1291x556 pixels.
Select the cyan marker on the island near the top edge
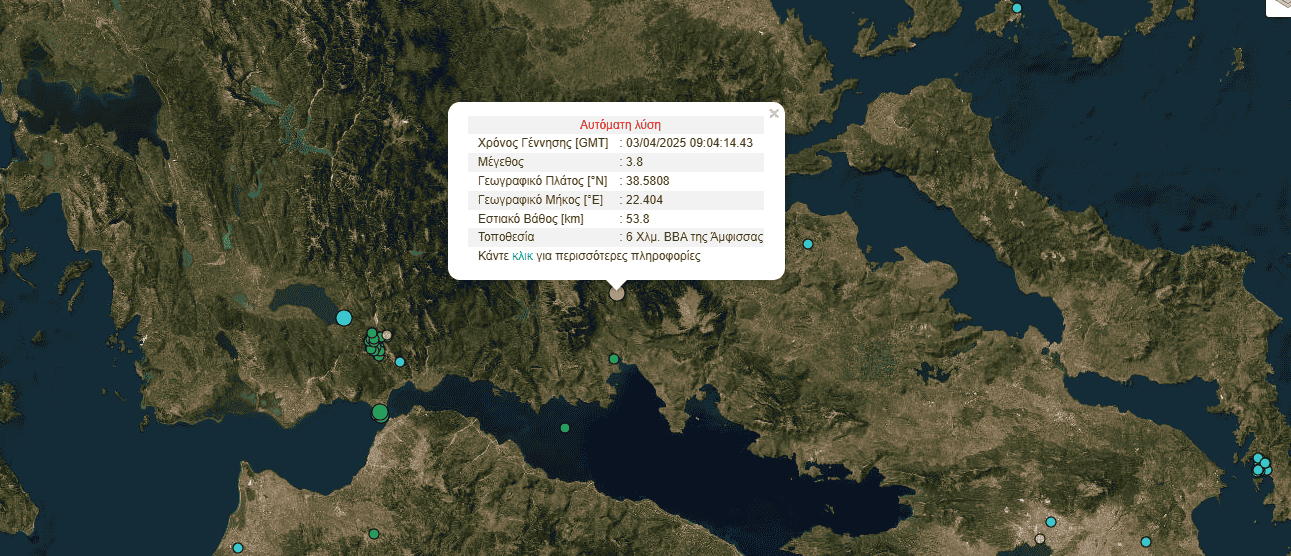tap(1017, 8)
